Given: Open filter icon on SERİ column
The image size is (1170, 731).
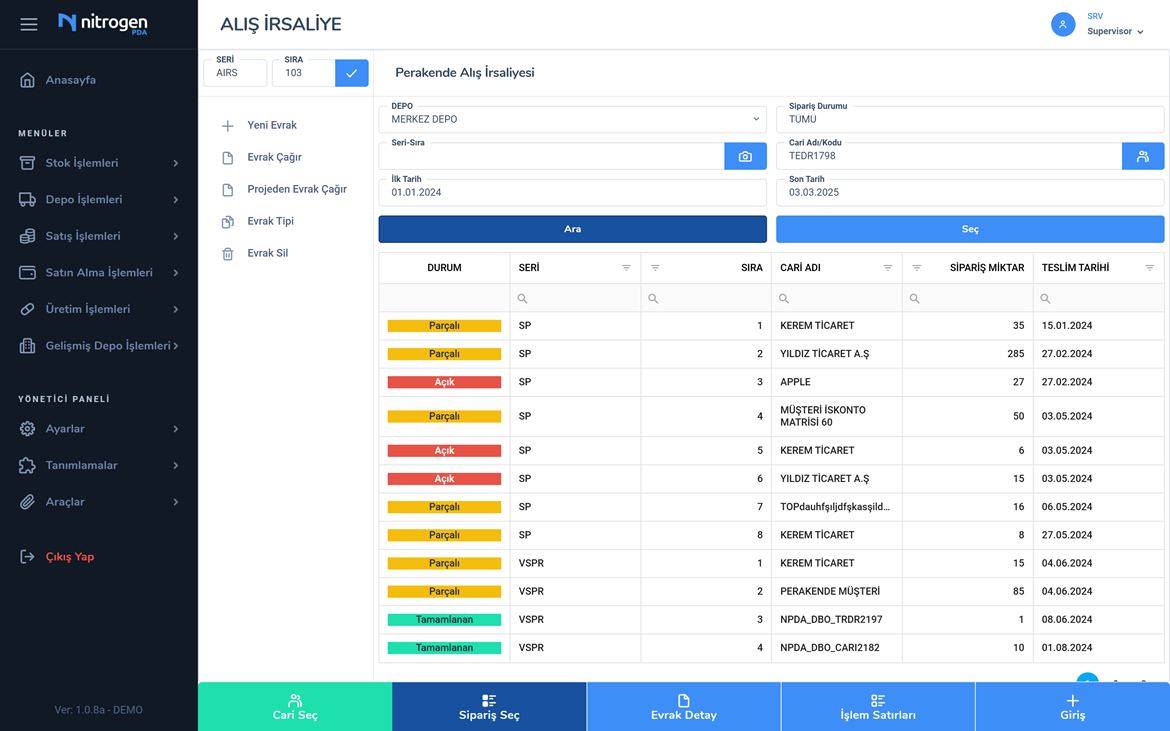Looking at the screenshot, I should 626,268.
